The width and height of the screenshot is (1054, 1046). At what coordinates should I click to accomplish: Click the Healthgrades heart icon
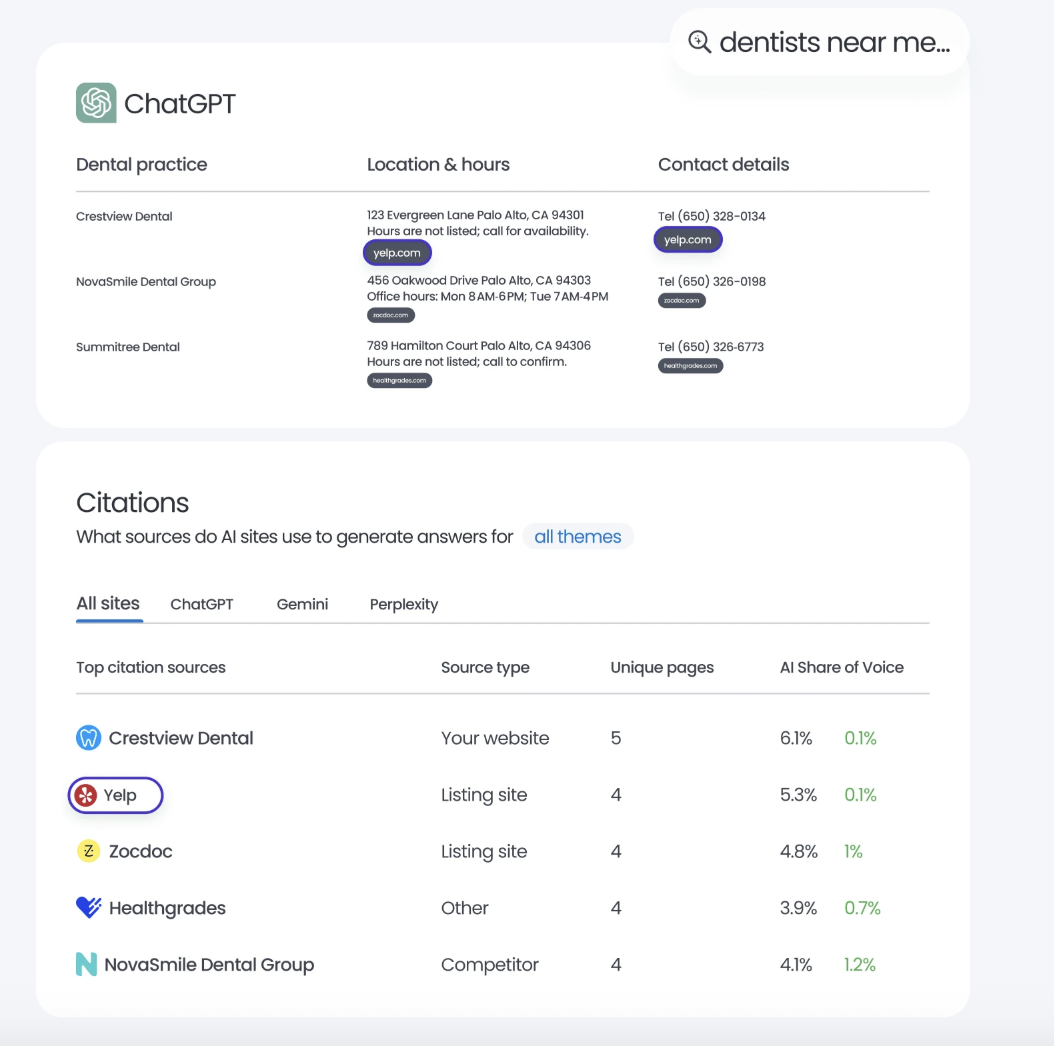tap(88, 908)
